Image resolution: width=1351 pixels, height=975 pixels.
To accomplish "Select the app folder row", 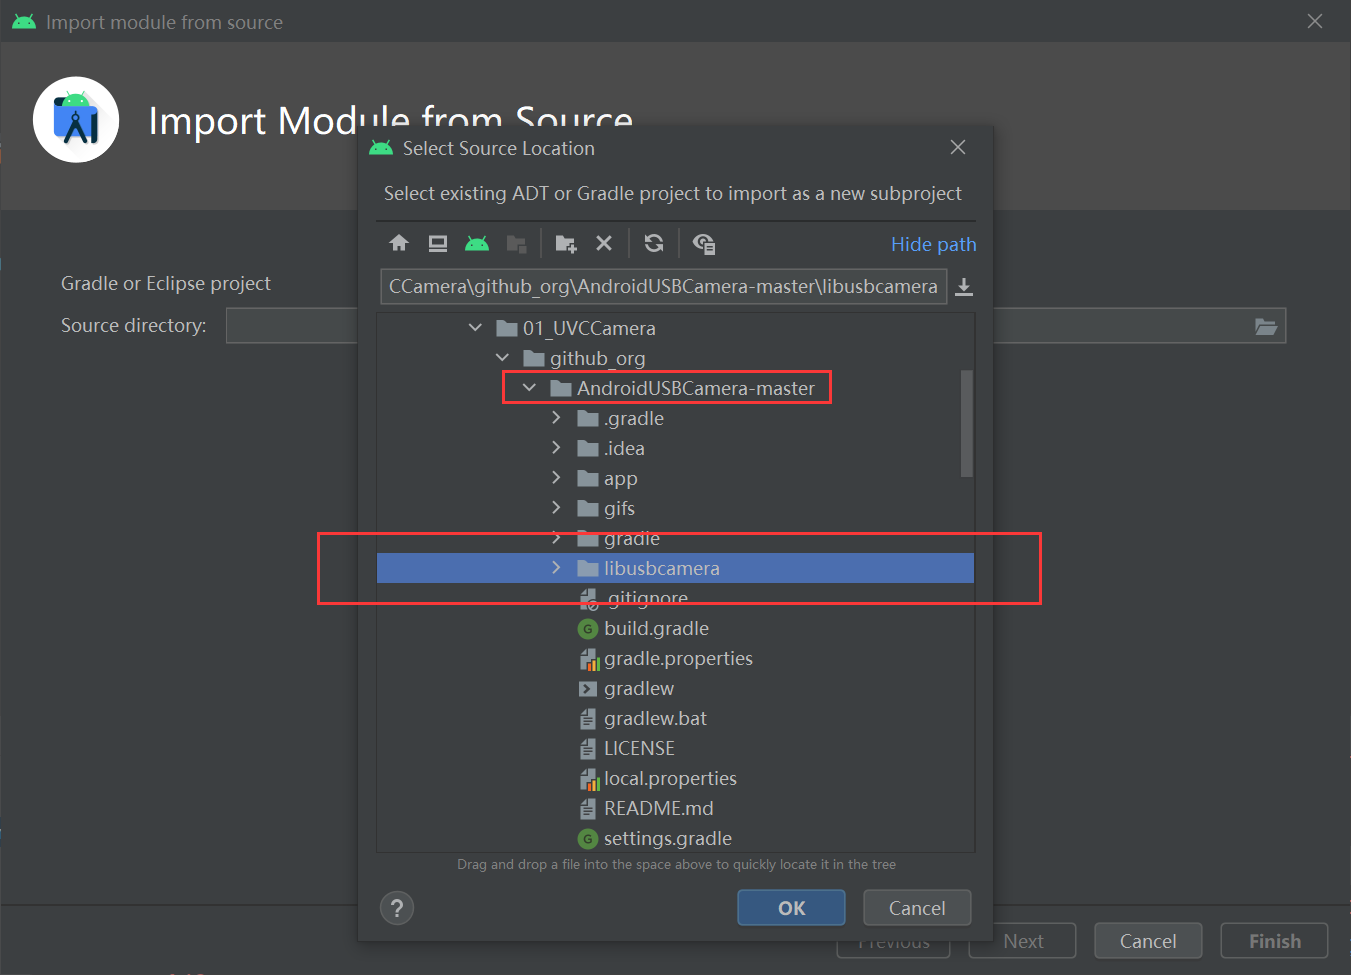I will coord(675,478).
